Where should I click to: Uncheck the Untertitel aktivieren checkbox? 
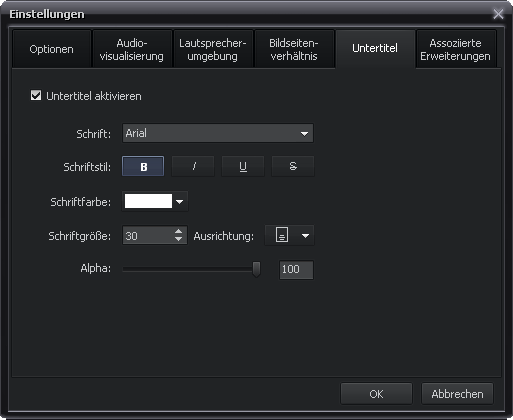click(x=36, y=95)
